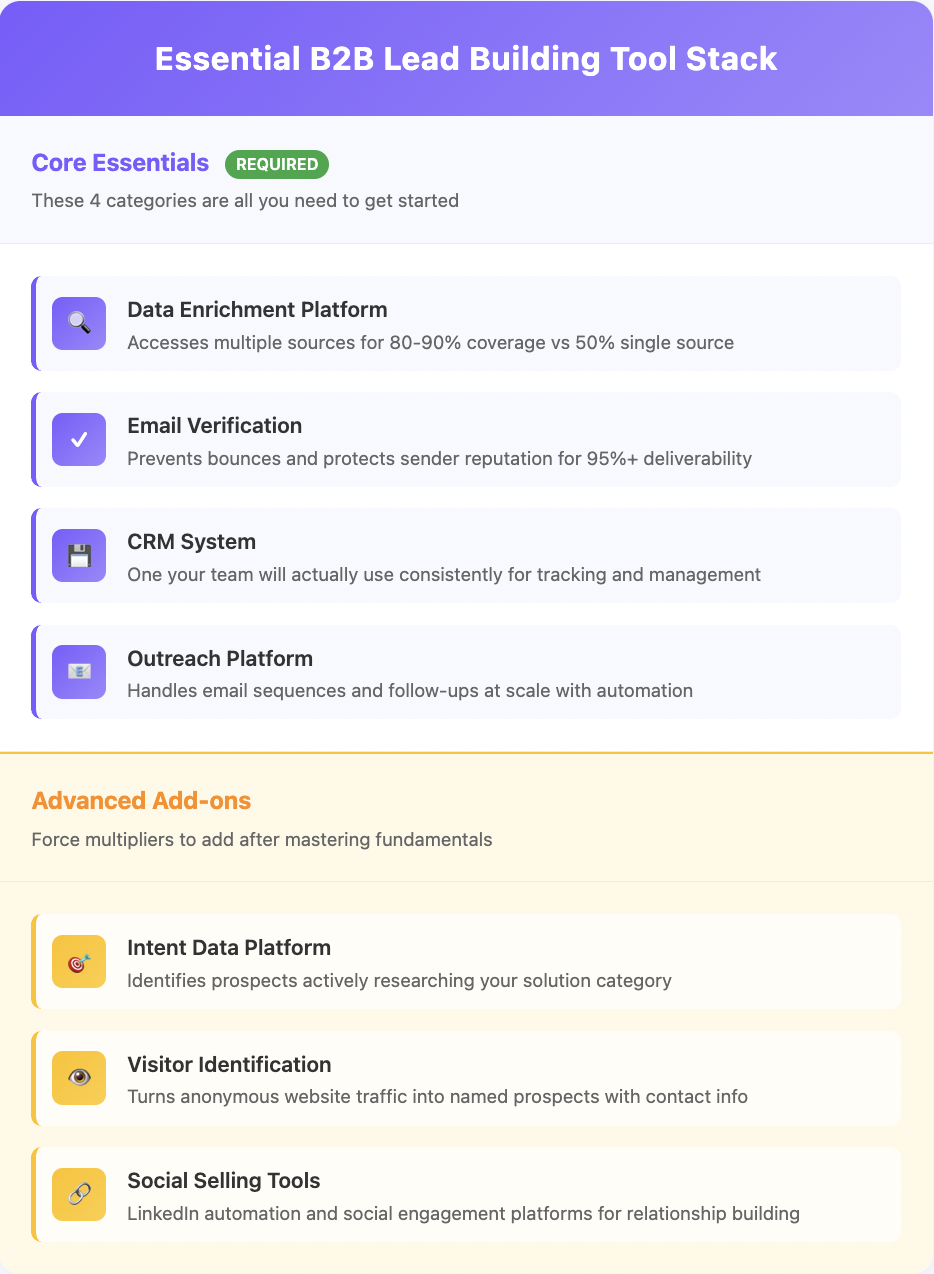Select the Visitor Identification card title
Screen dimensions: 934x1274
[x=229, y=1064]
